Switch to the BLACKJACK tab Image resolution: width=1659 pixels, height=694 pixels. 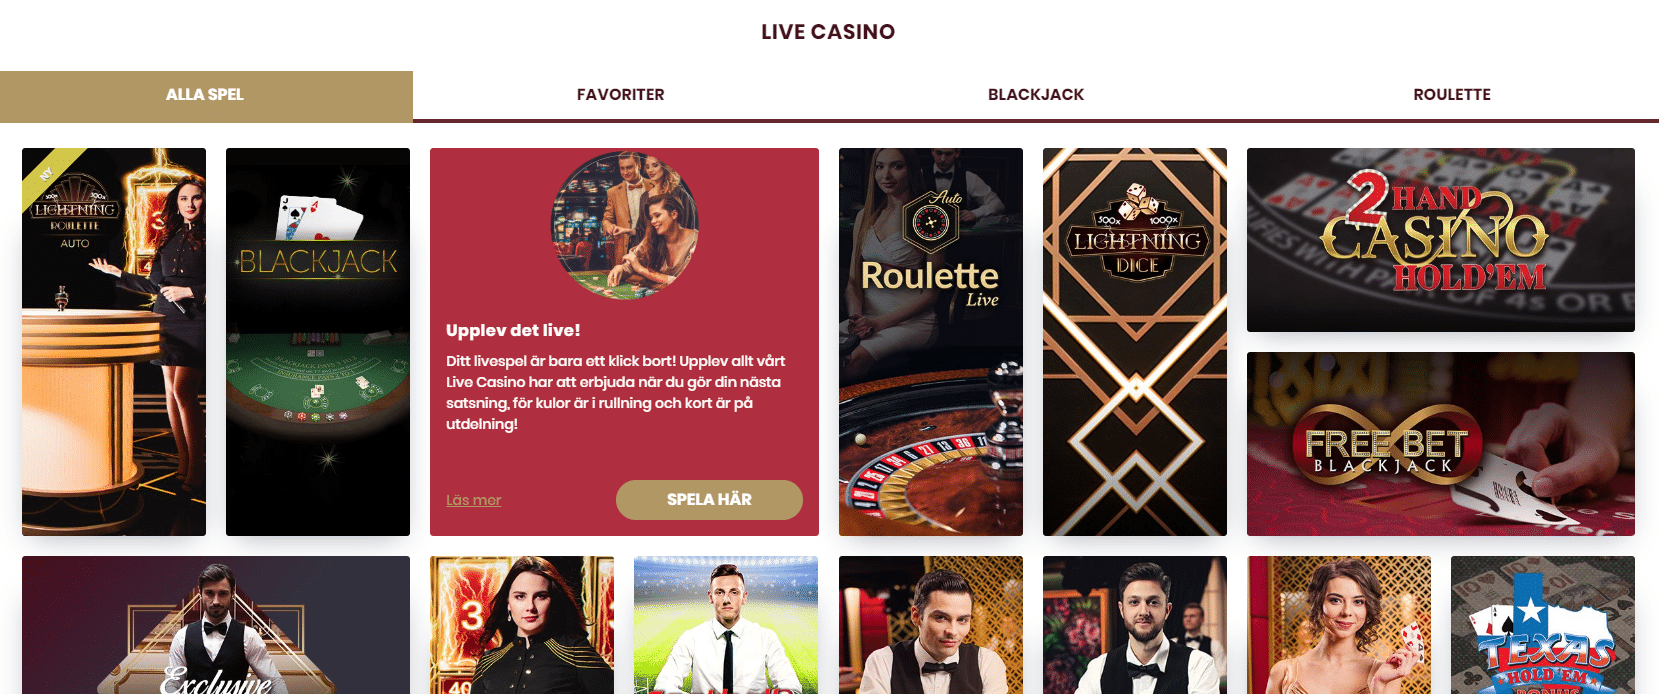tap(1036, 95)
